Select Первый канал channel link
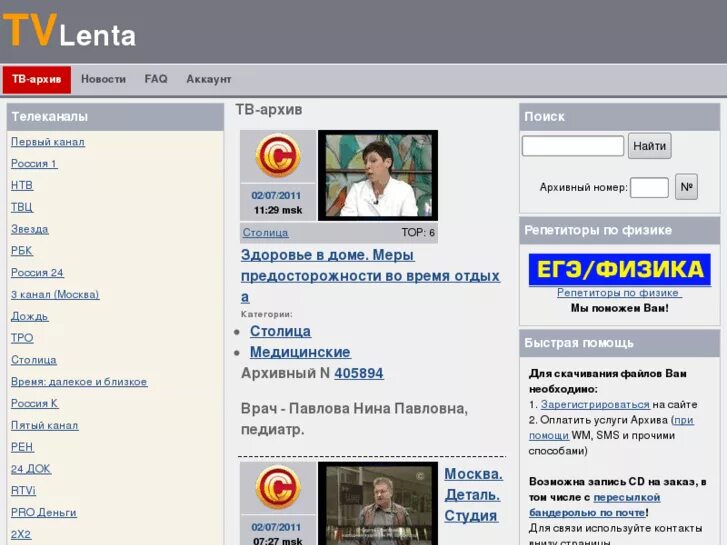The image size is (727, 545). click(x=48, y=142)
